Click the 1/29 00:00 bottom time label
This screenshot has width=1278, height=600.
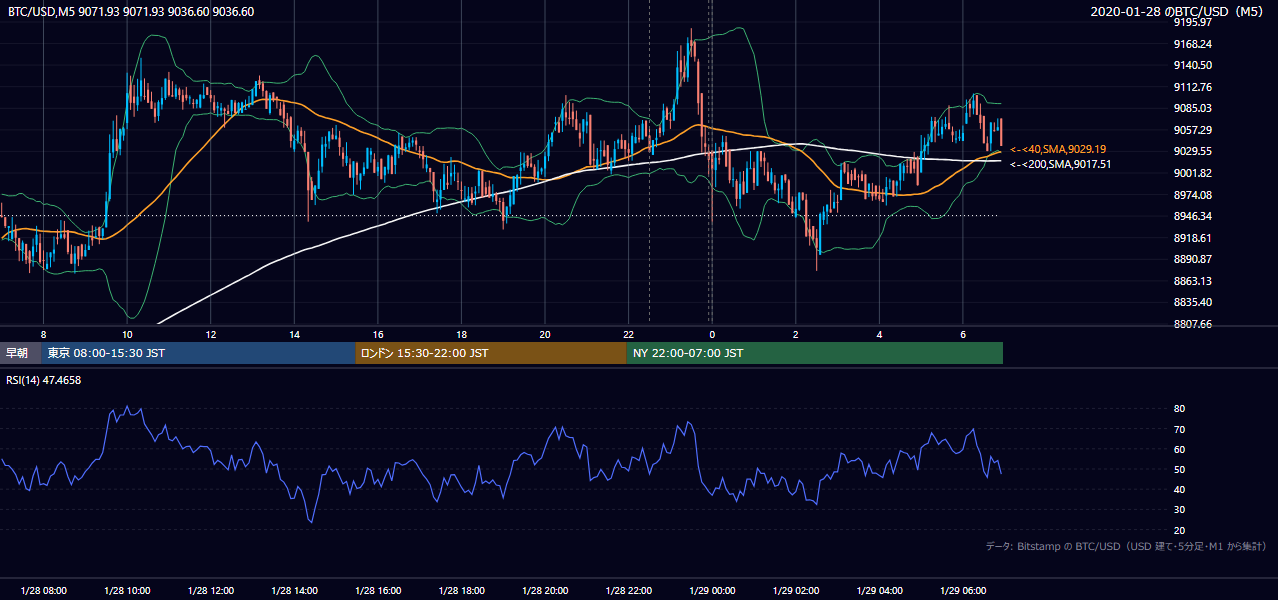pos(712,591)
